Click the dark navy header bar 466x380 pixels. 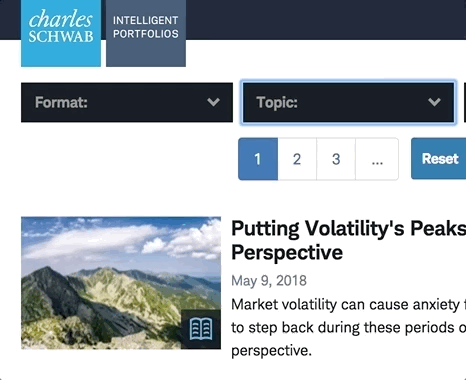click(x=326, y=20)
